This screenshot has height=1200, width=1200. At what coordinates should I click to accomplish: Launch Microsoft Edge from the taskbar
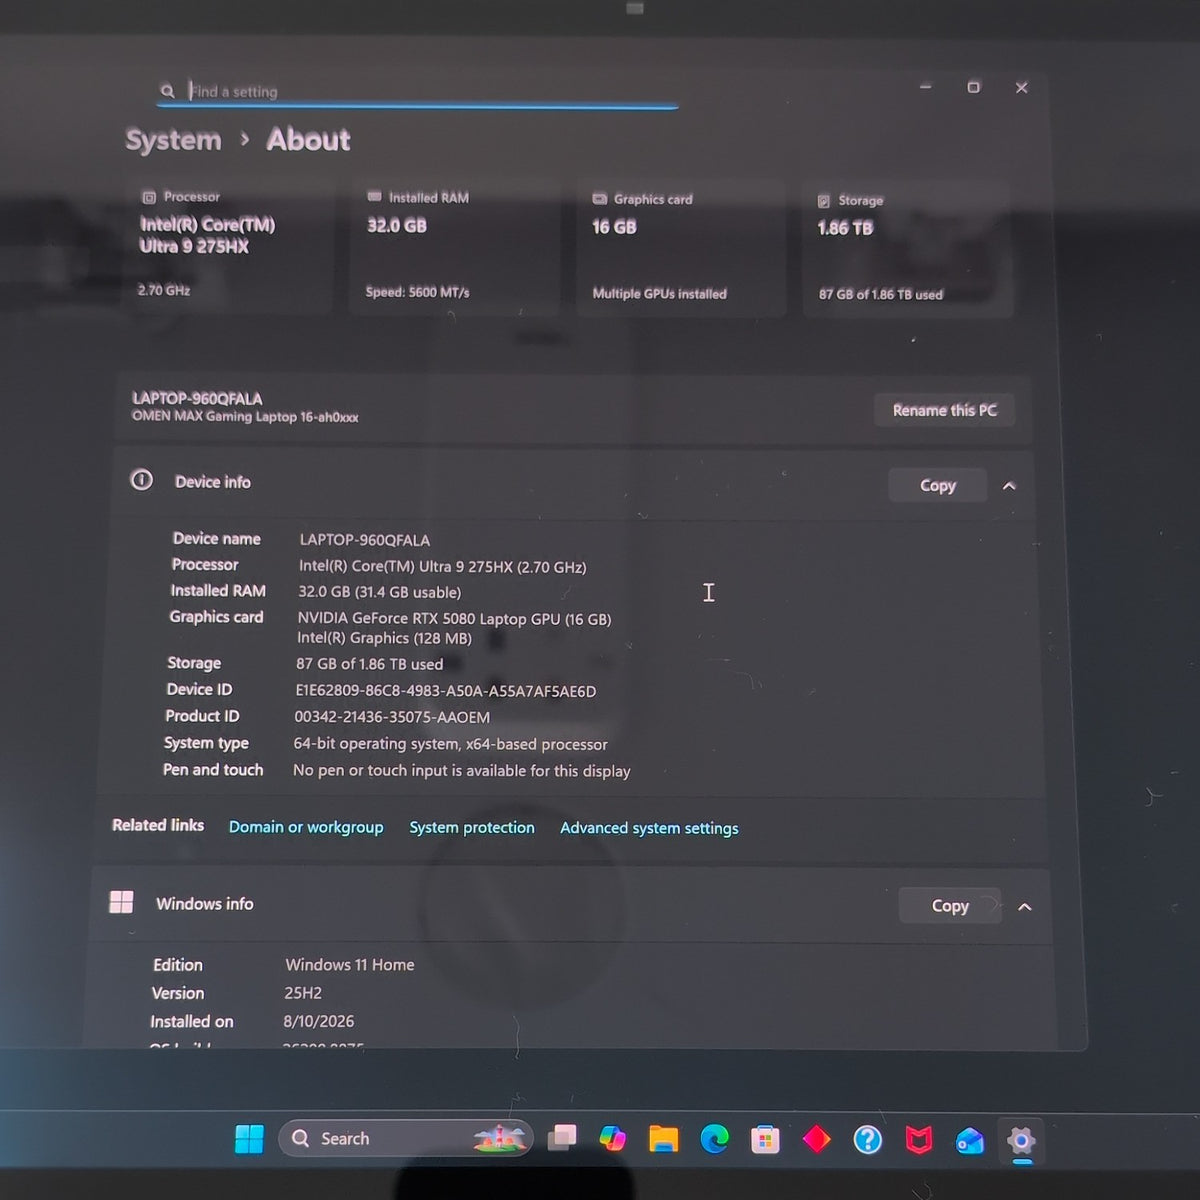[x=714, y=1138]
